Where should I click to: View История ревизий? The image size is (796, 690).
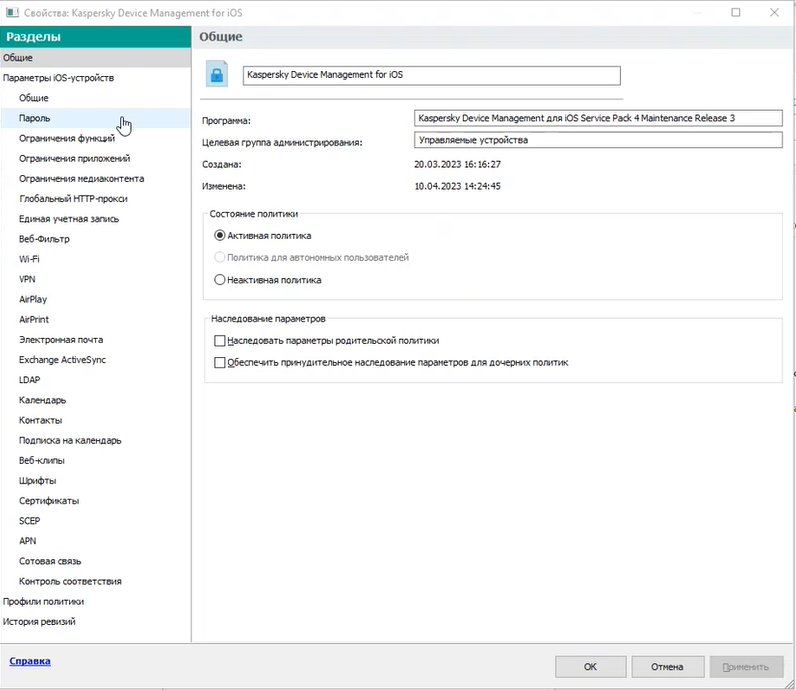click(x=95, y=621)
